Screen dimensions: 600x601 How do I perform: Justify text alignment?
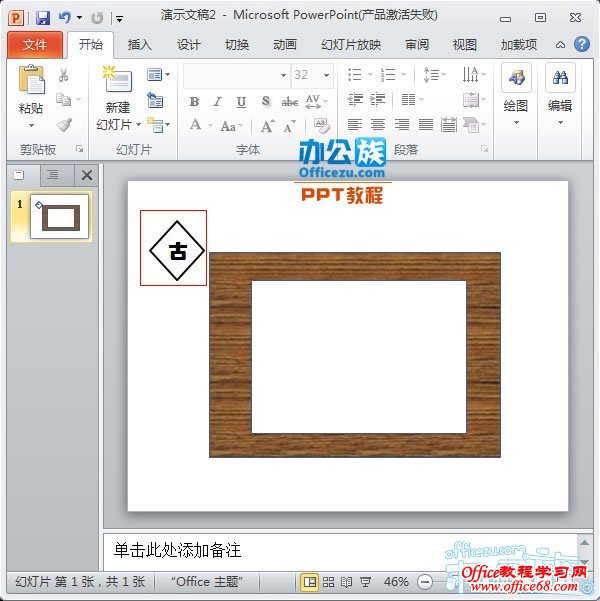(x=426, y=125)
